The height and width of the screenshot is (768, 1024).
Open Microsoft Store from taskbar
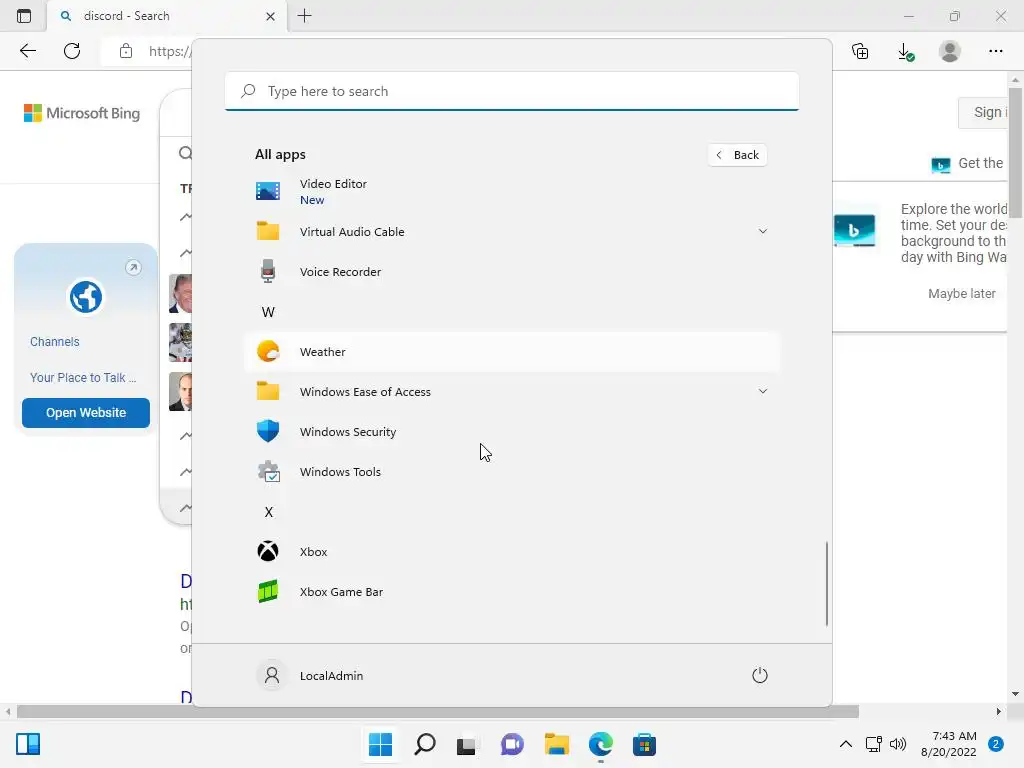pos(644,744)
